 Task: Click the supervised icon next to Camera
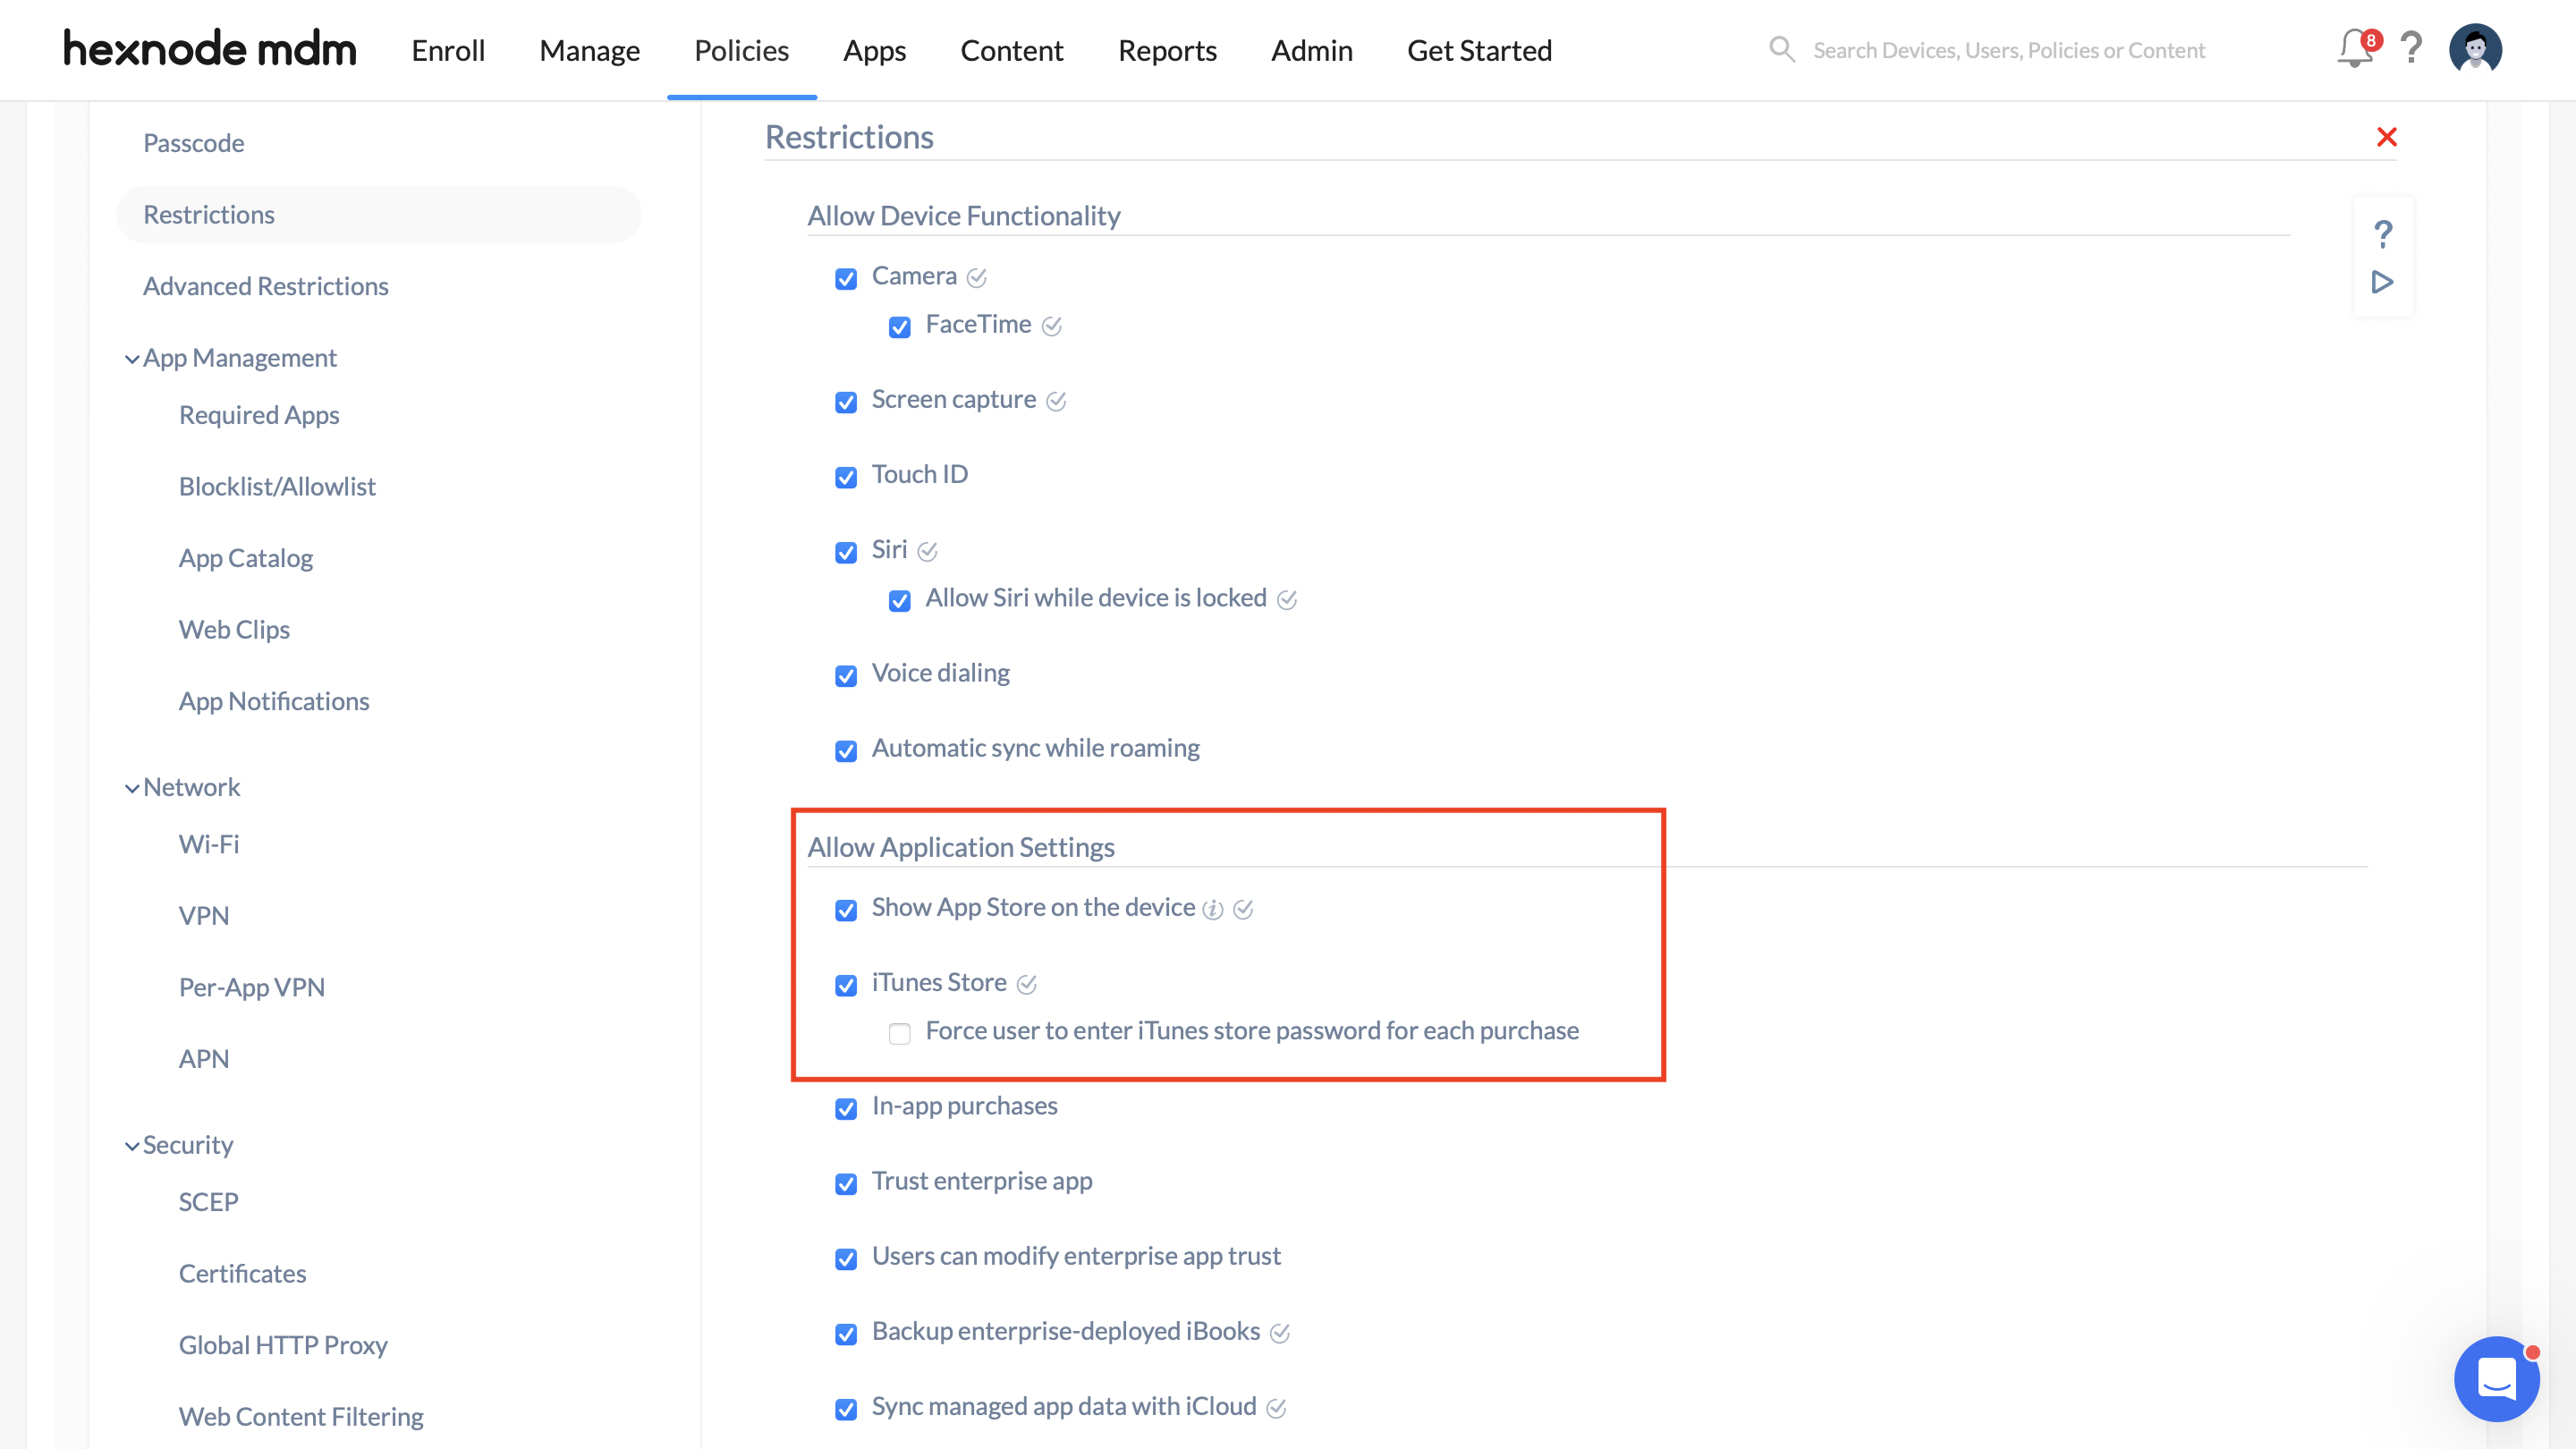[977, 278]
